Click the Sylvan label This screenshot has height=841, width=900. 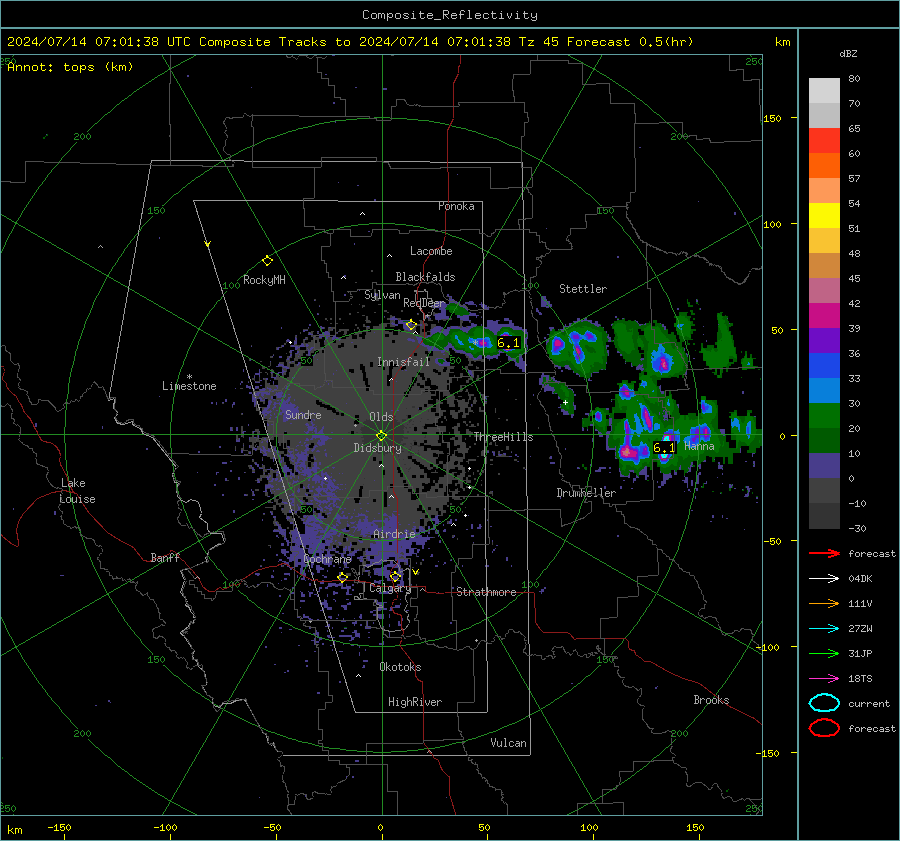click(x=382, y=295)
